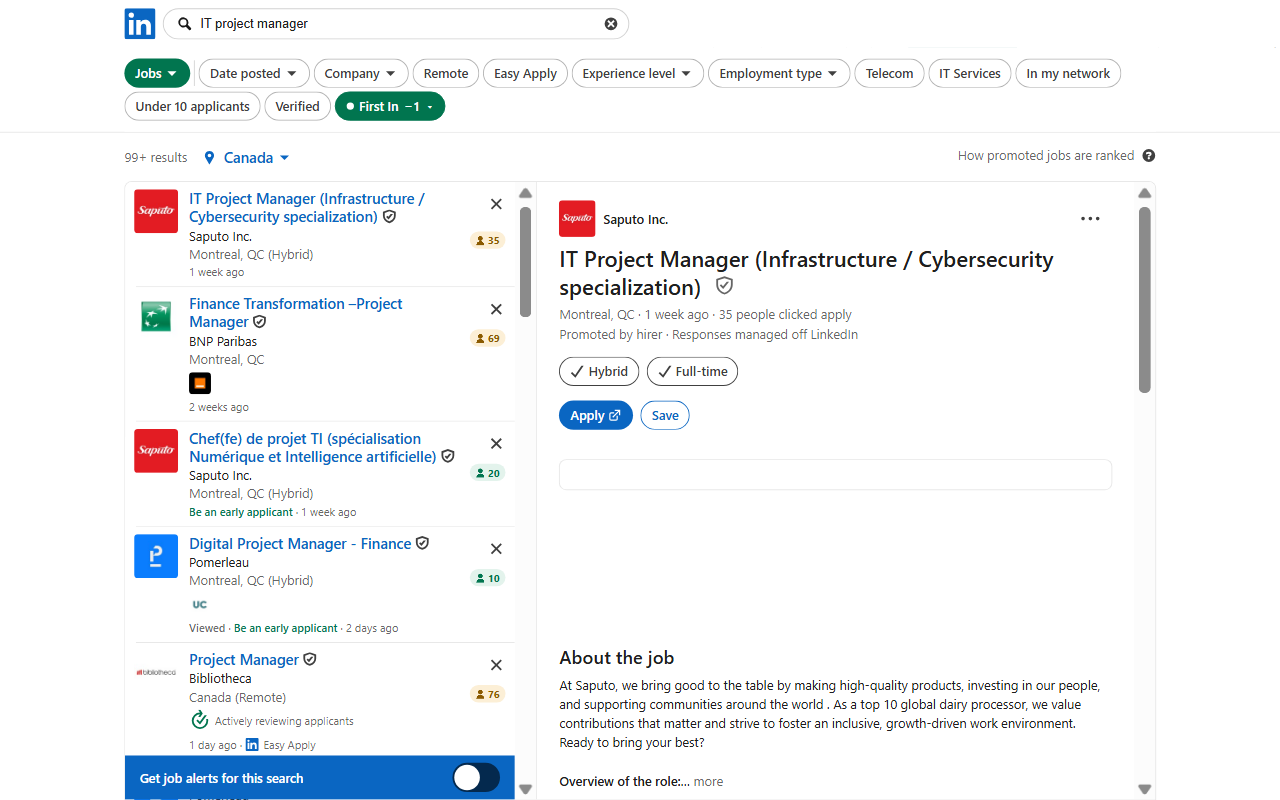Click the Saputo logo in job details

[577, 219]
